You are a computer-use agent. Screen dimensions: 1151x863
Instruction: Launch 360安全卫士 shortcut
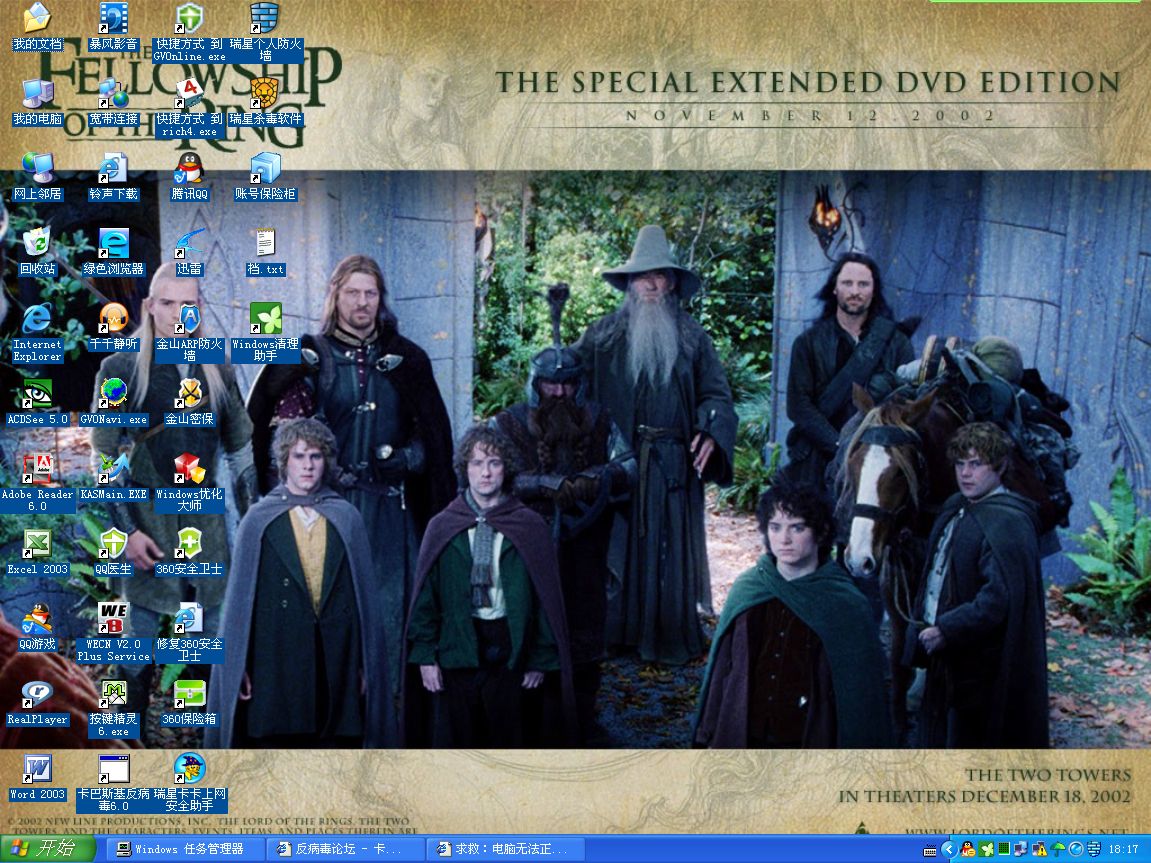[189, 552]
